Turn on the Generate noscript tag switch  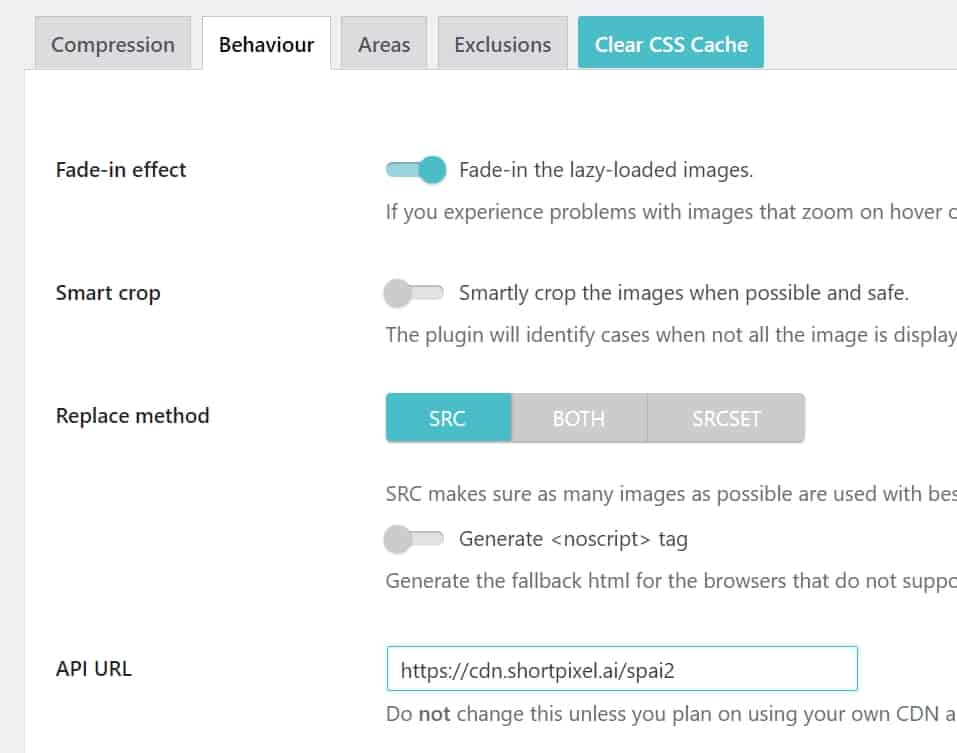[x=414, y=539]
